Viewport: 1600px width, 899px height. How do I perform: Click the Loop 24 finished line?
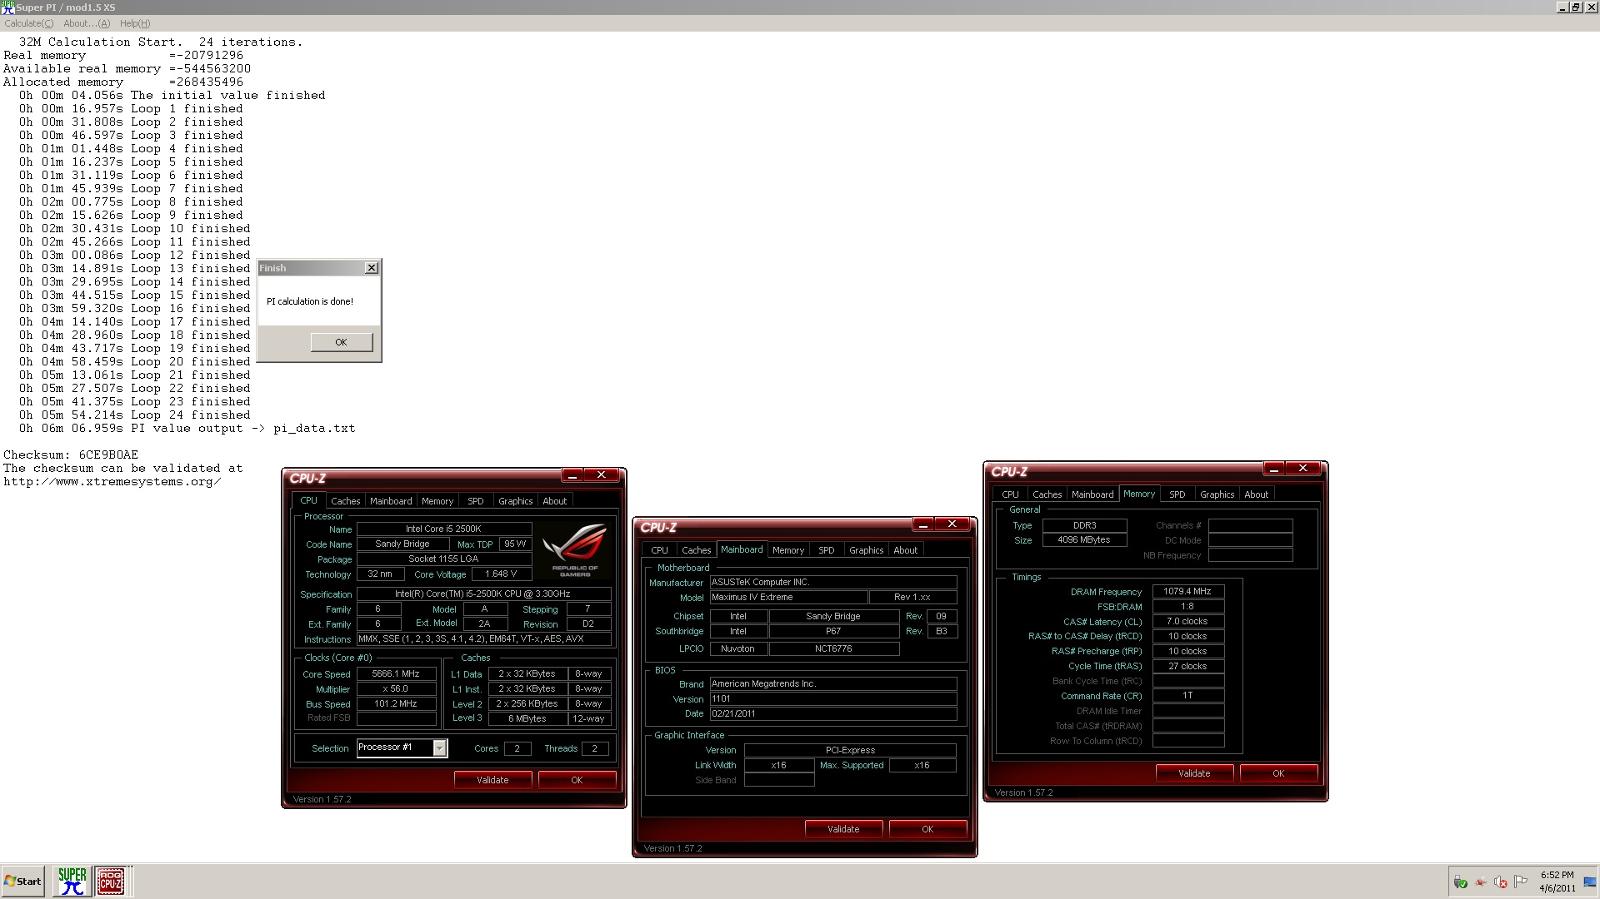(x=134, y=415)
